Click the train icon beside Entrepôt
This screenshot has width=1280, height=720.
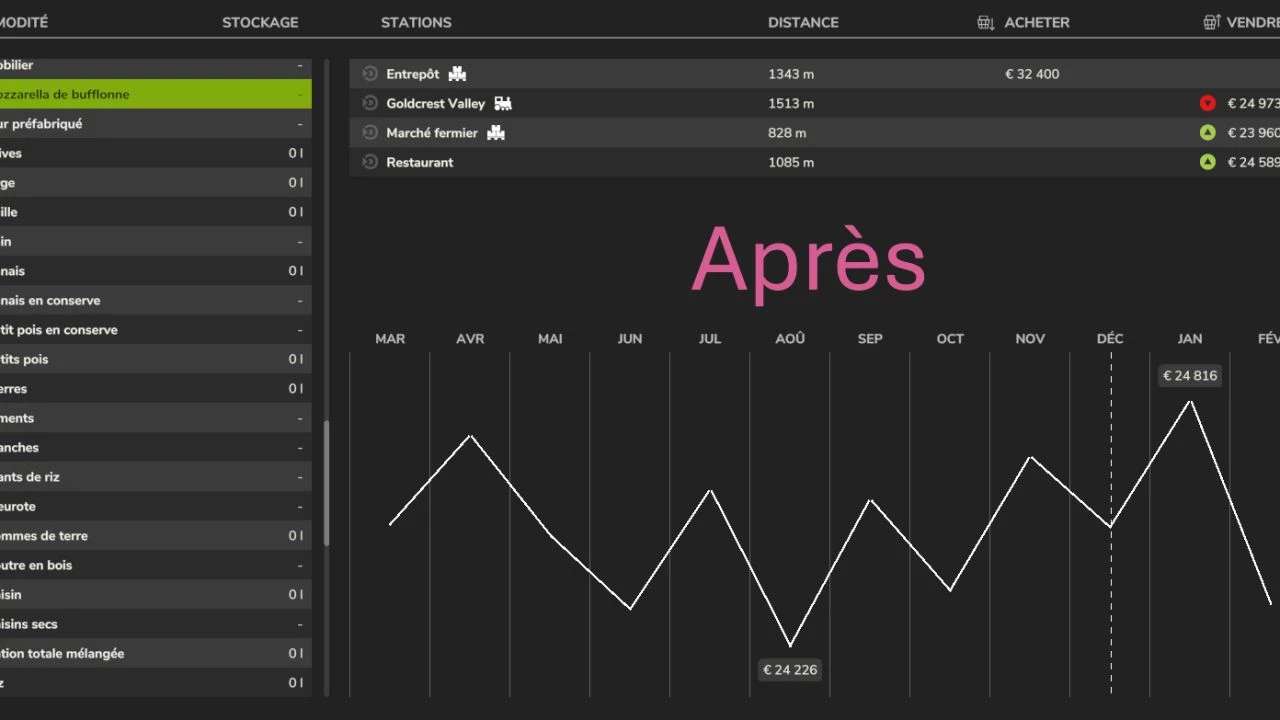(x=457, y=72)
